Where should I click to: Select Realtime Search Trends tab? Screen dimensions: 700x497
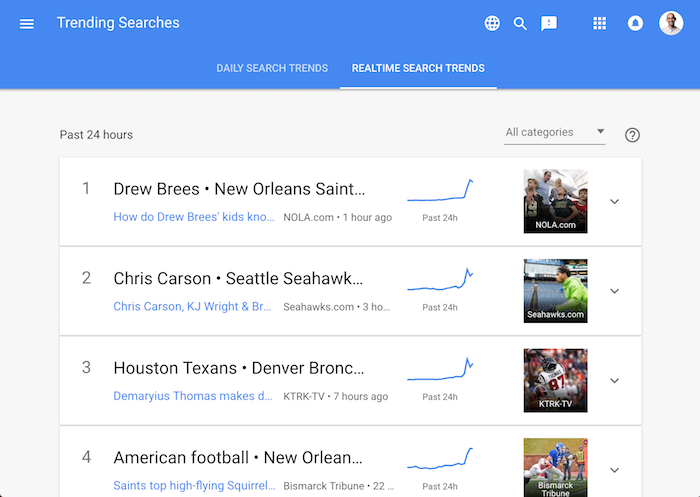point(418,68)
